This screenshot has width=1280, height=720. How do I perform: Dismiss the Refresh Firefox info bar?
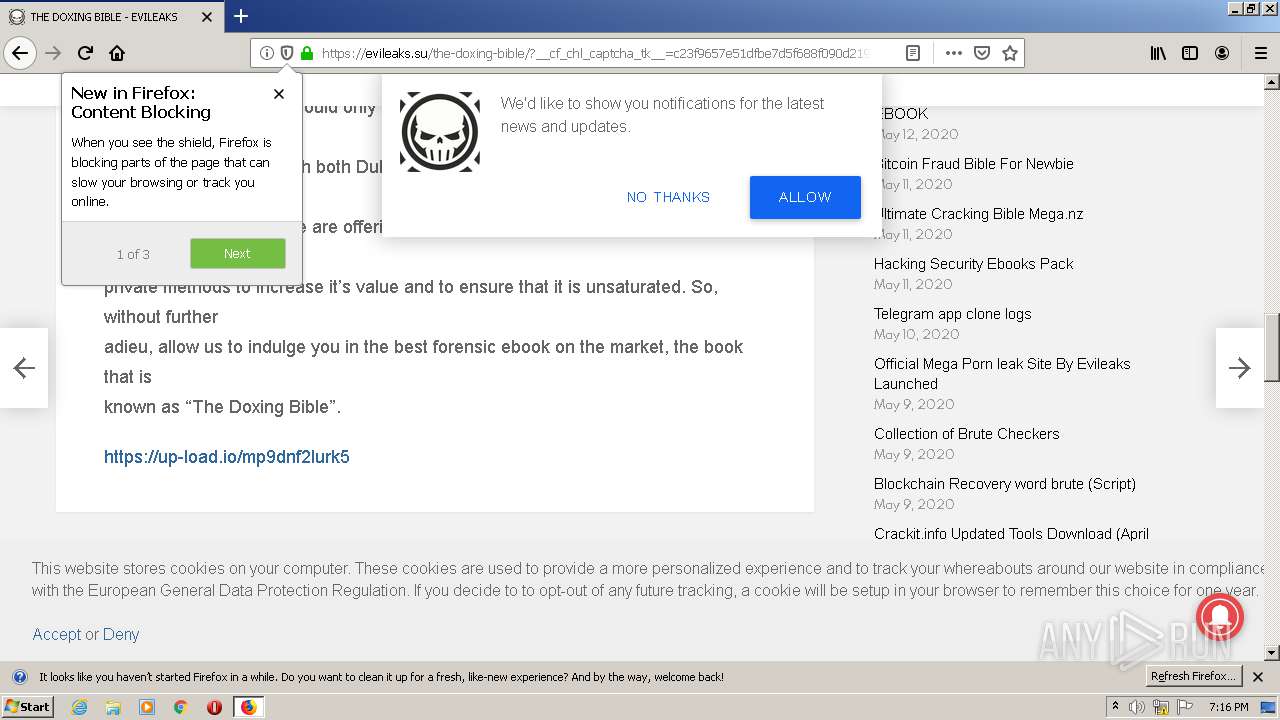[x=1258, y=677]
